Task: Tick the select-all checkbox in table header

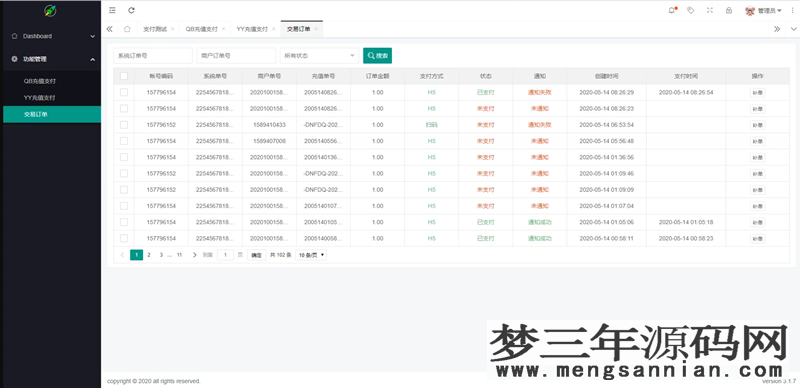Action: (x=124, y=76)
